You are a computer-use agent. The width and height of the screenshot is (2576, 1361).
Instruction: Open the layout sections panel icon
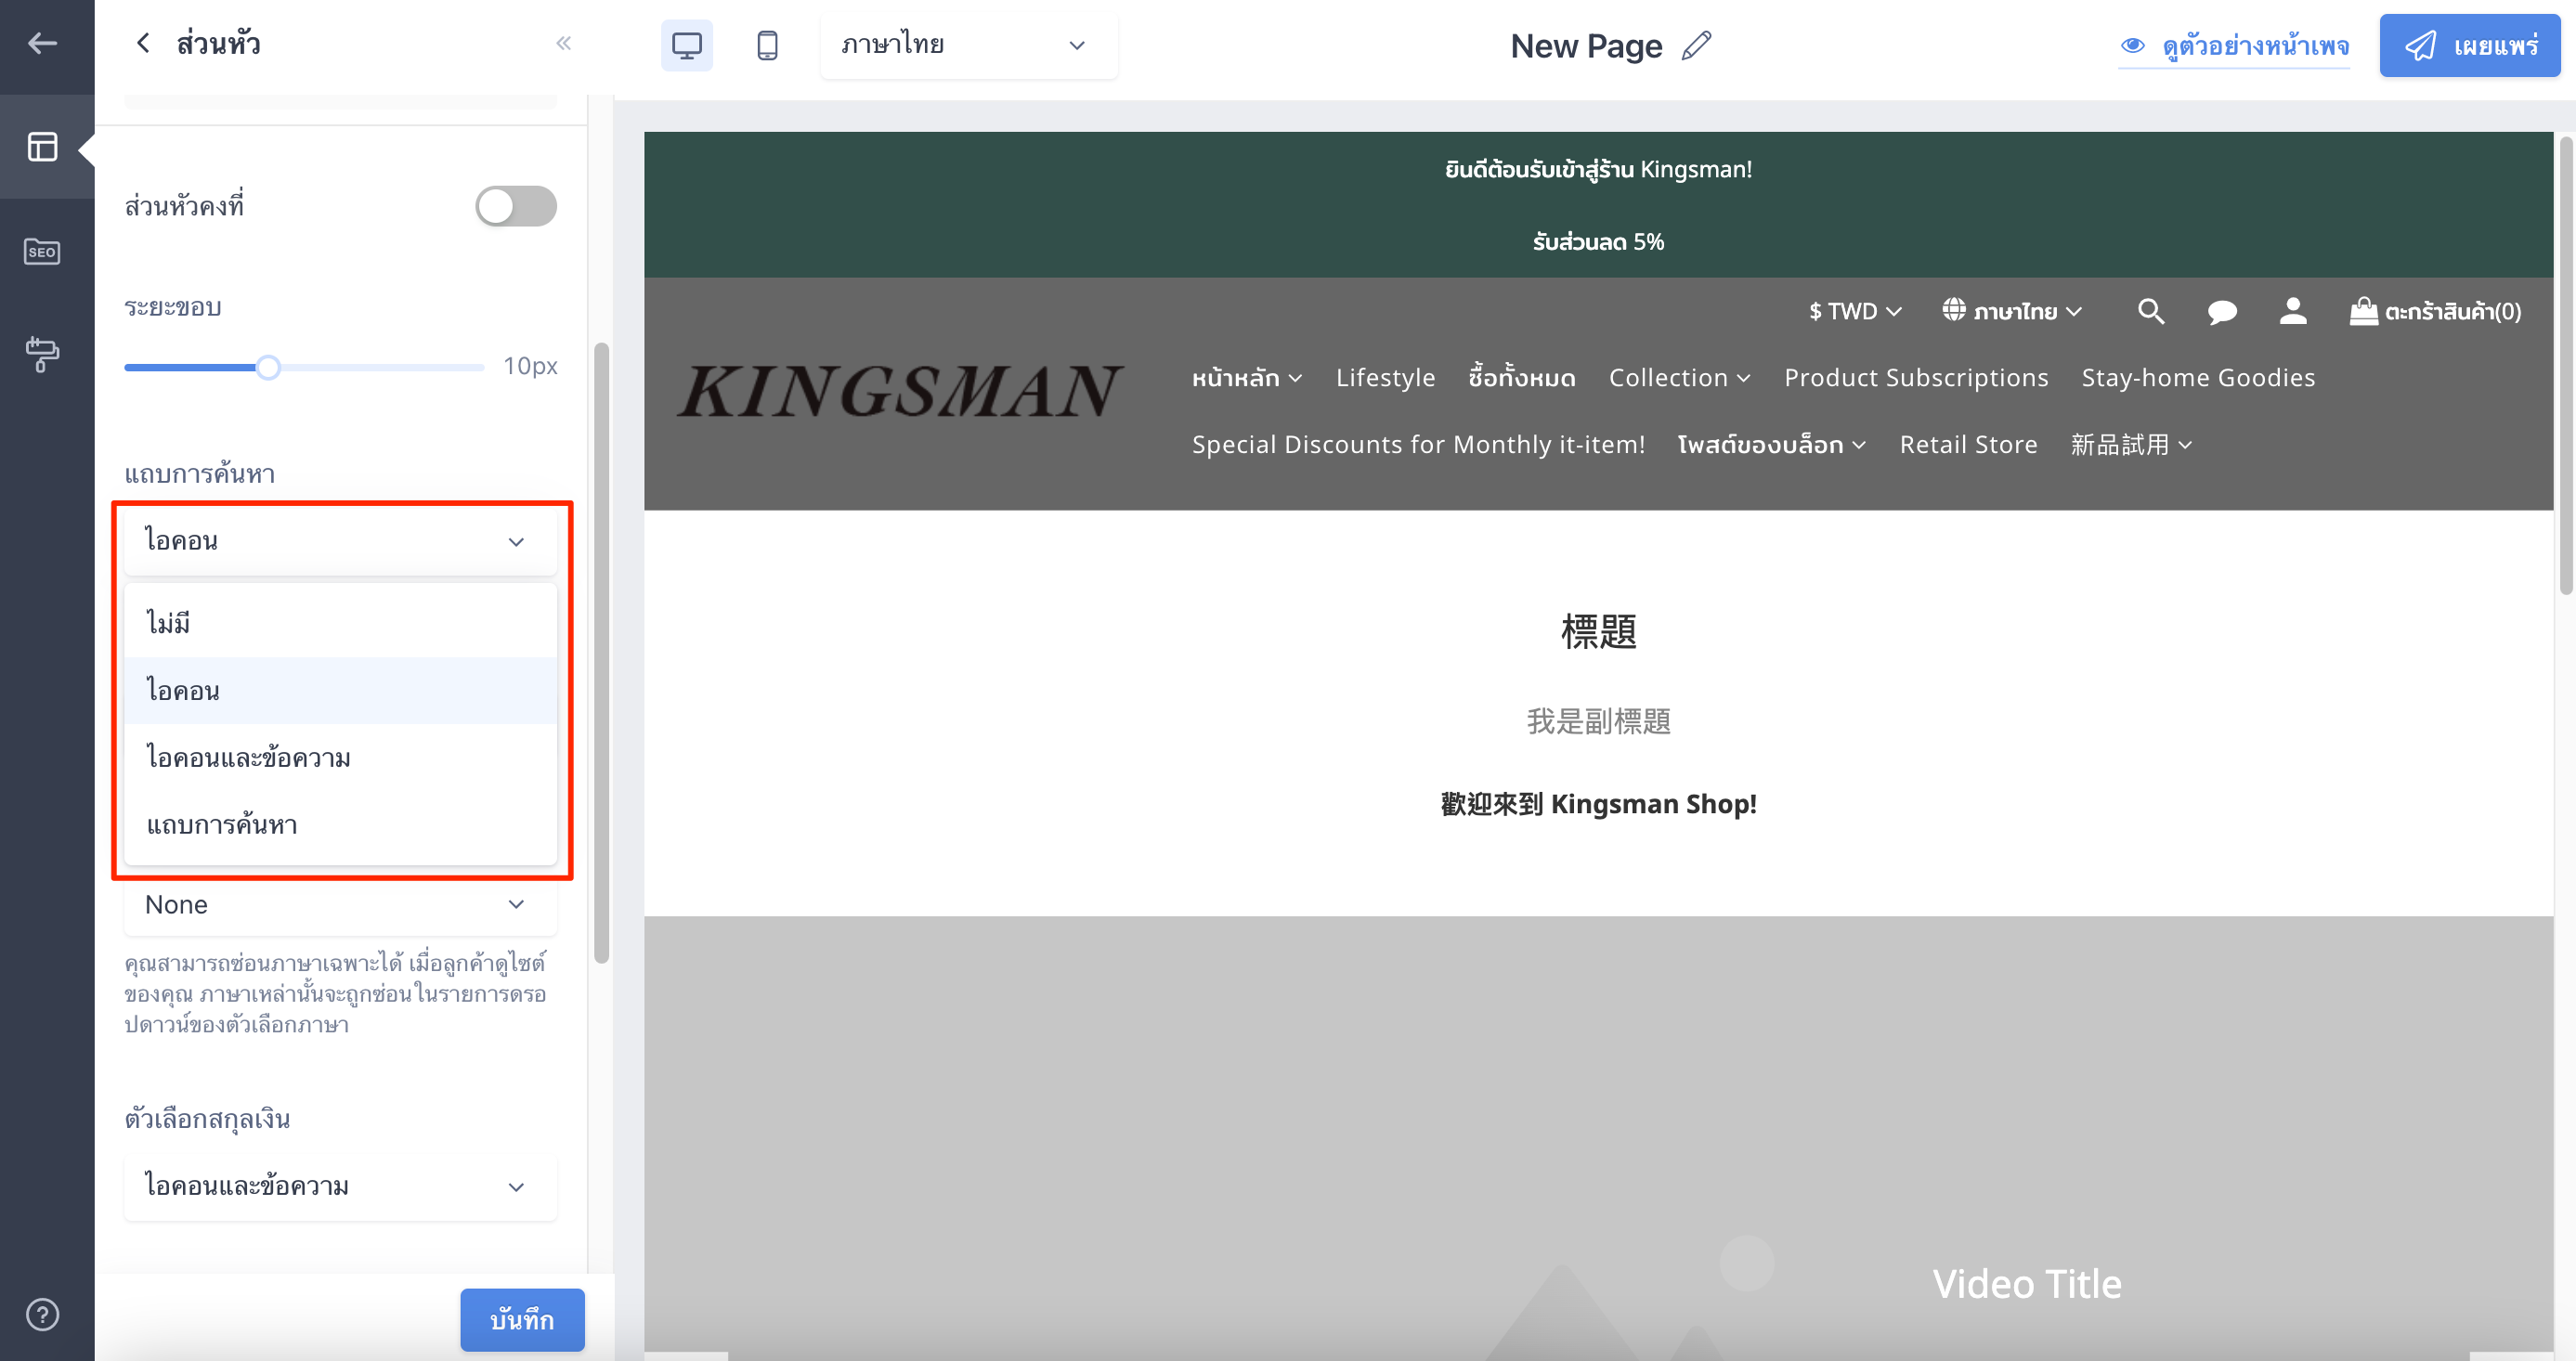42,147
